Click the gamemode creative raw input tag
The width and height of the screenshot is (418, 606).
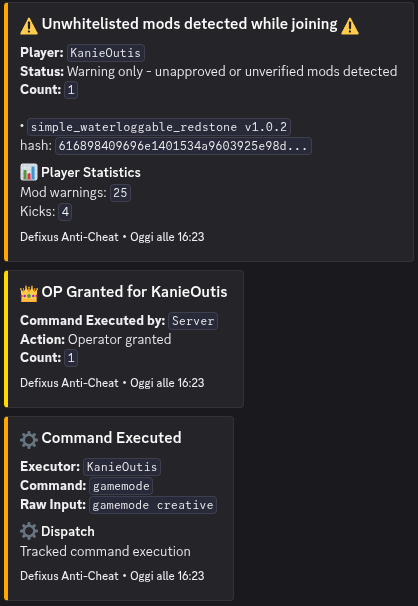(x=153, y=505)
